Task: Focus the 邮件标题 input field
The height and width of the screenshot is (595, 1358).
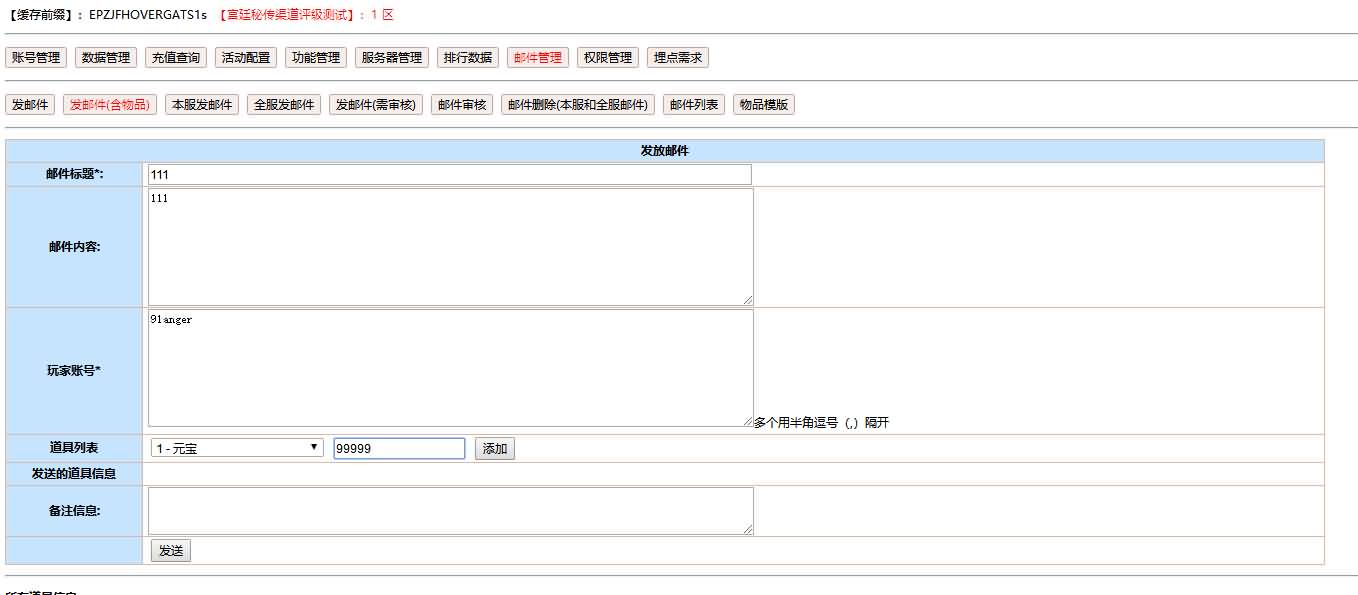Action: (x=449, y=175)
